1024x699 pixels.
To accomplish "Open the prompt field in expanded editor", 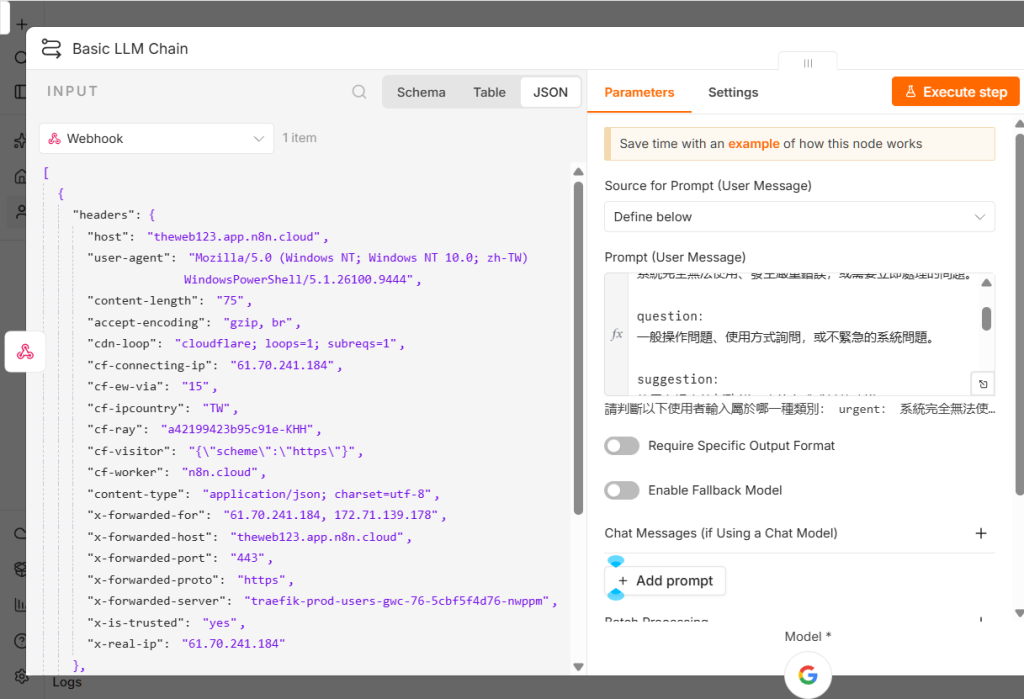I will click(x=983, y=384).
